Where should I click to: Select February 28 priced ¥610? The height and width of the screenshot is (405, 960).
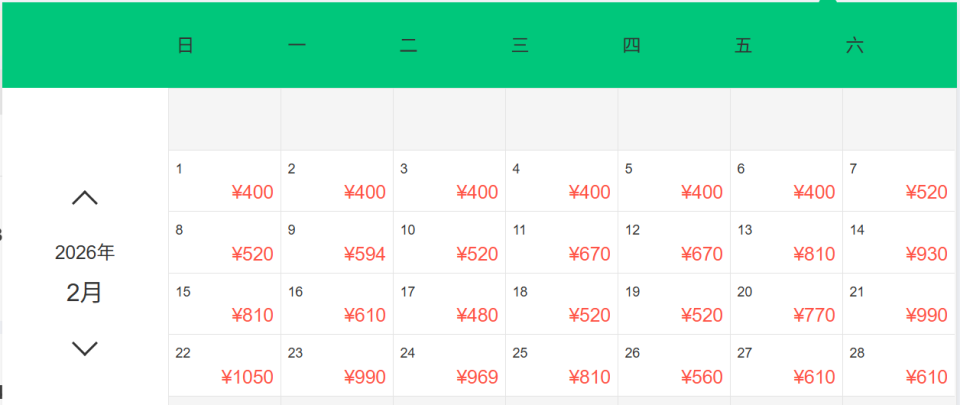coord(899,366)
